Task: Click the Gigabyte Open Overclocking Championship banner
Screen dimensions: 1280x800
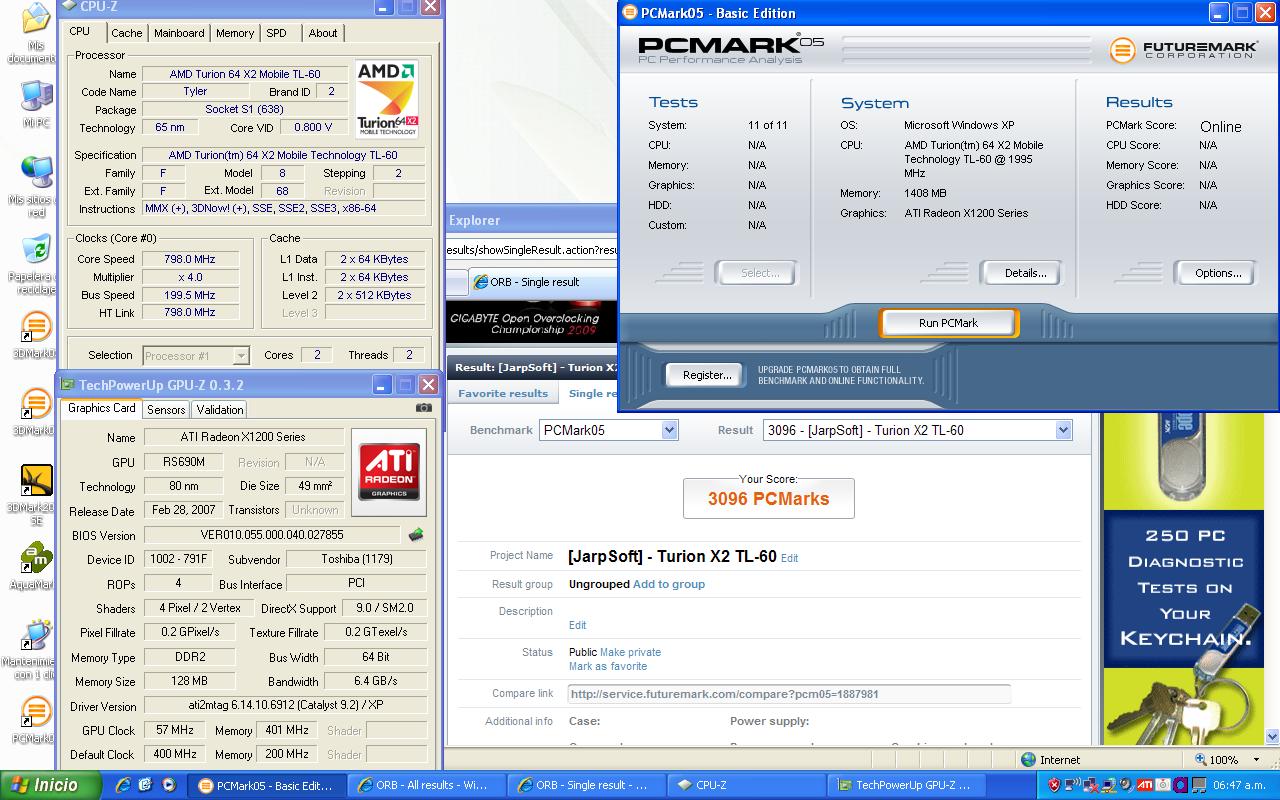Action: coord(531,322)
